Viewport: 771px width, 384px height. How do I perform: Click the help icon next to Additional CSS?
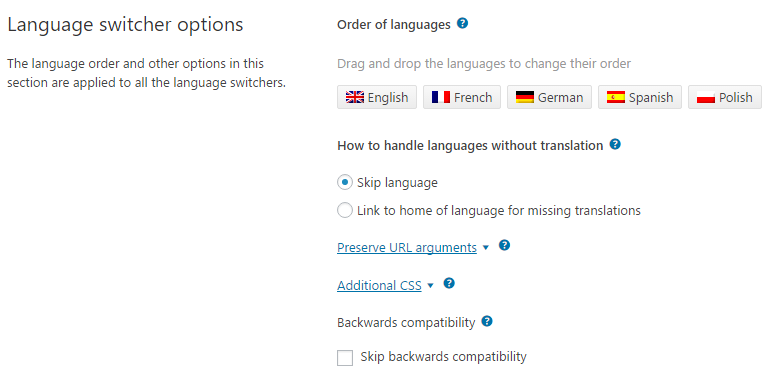[449, 283]
